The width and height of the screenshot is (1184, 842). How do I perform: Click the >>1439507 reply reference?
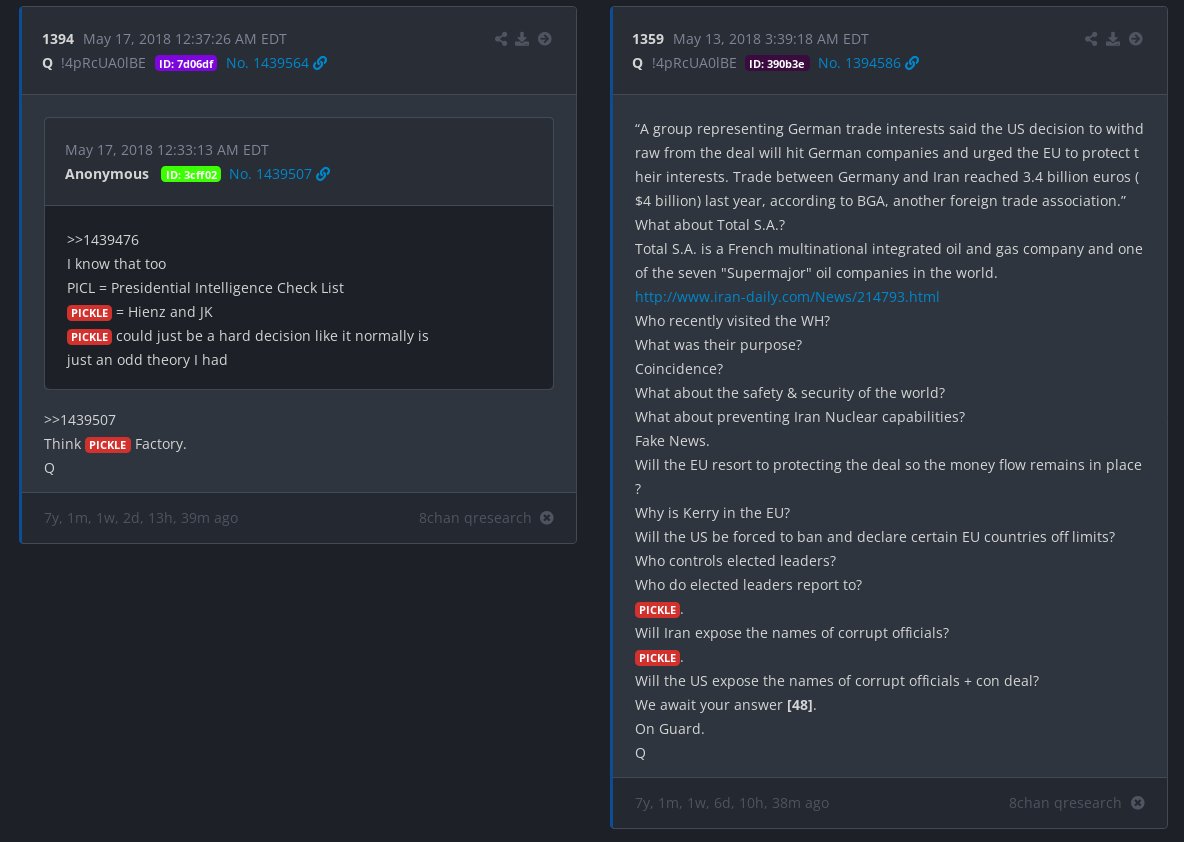point(80,420)
